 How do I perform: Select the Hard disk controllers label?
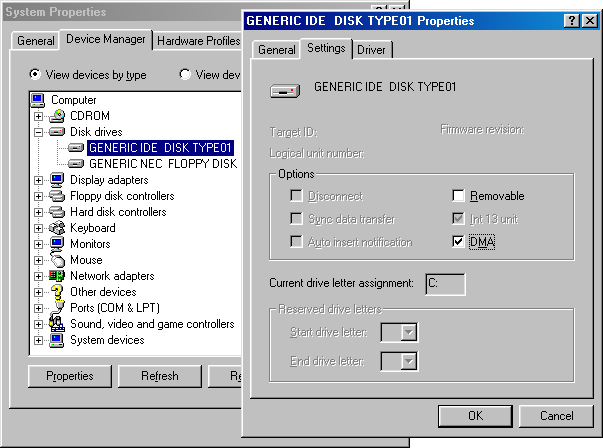[x=118, y=212]
